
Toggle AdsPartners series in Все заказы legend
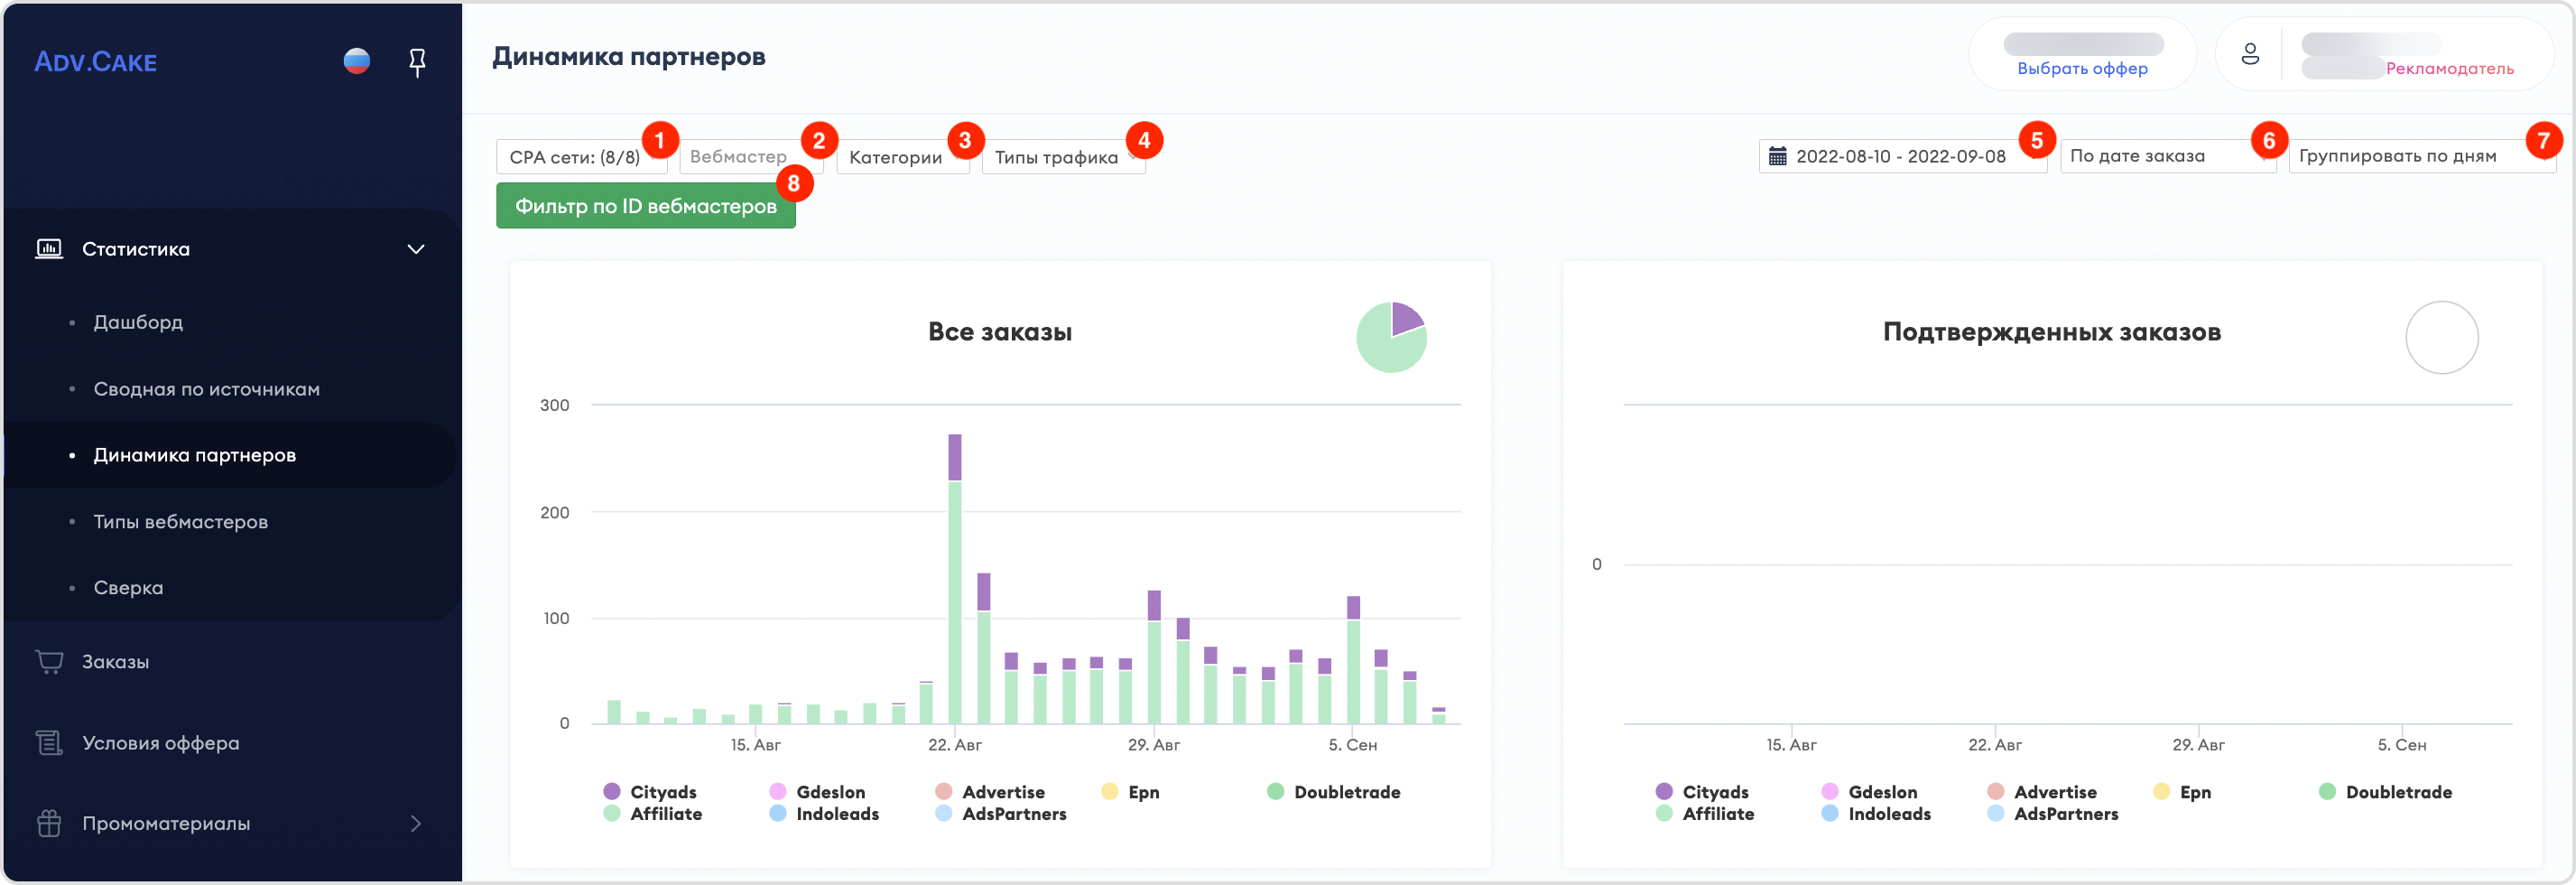click(x=1001, y=814)
